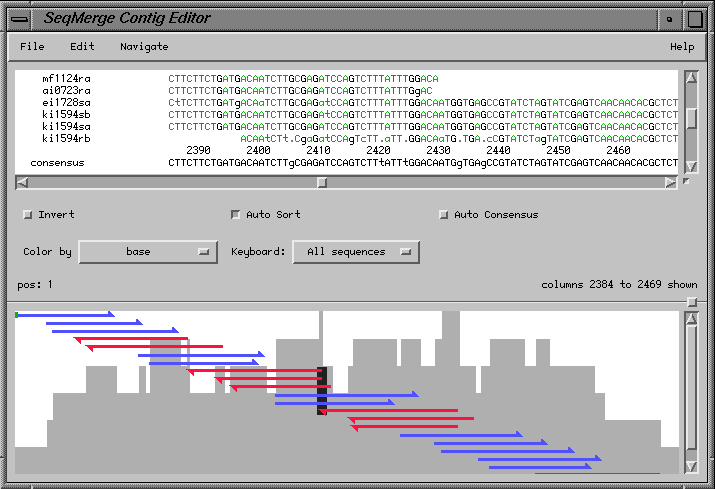
Task: Open the Edit menu
Action: pos(82,47)
